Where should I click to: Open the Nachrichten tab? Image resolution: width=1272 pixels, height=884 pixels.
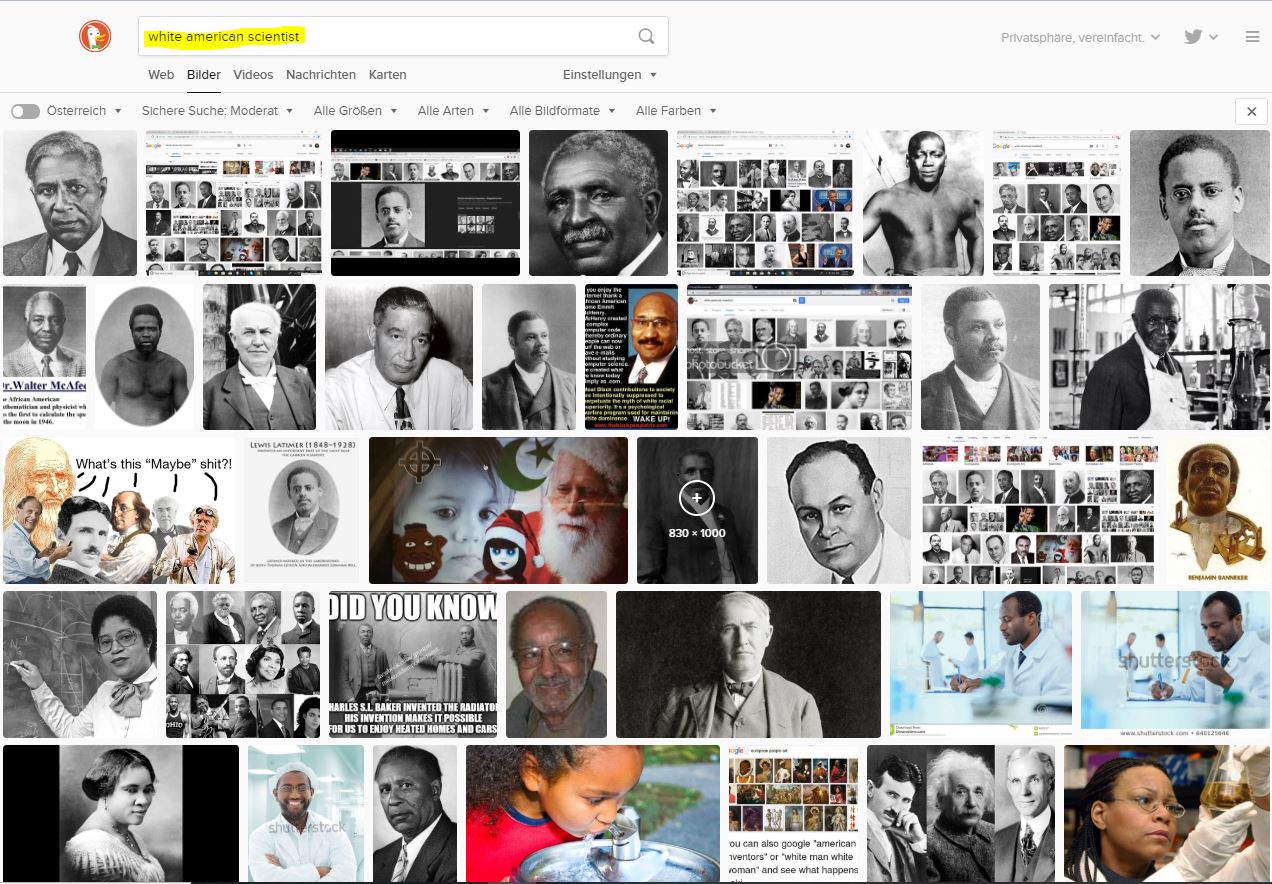[321, 75]
